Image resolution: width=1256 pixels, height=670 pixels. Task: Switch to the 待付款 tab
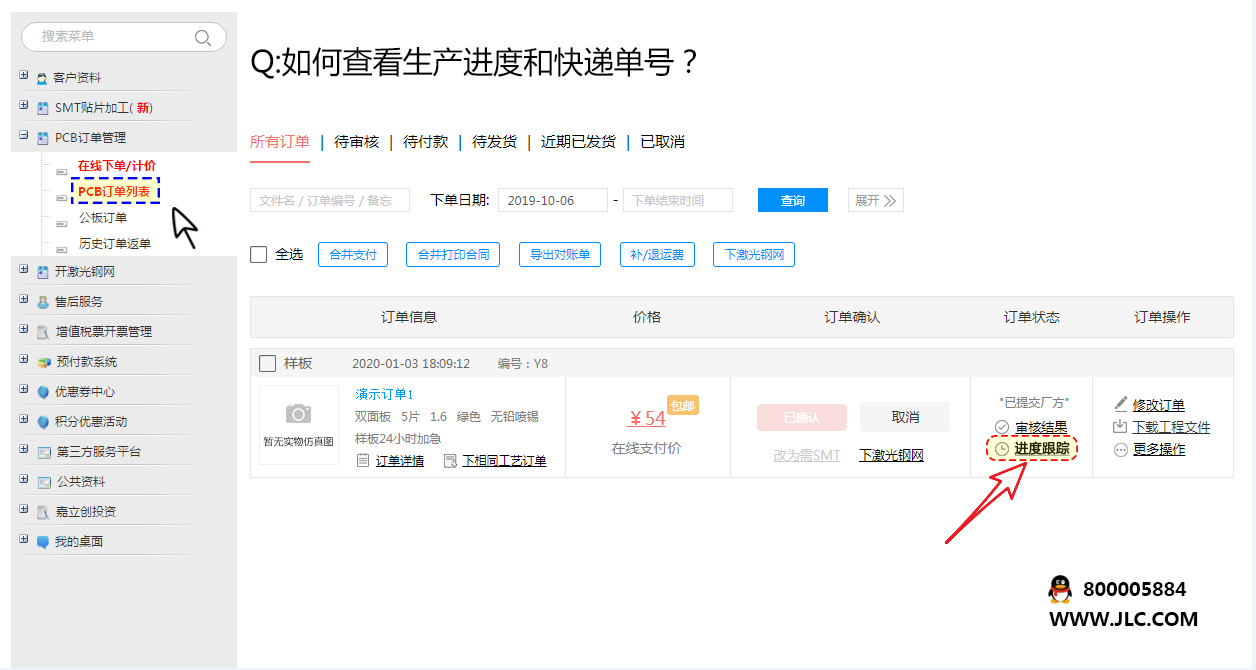click(x=425, y=142)
